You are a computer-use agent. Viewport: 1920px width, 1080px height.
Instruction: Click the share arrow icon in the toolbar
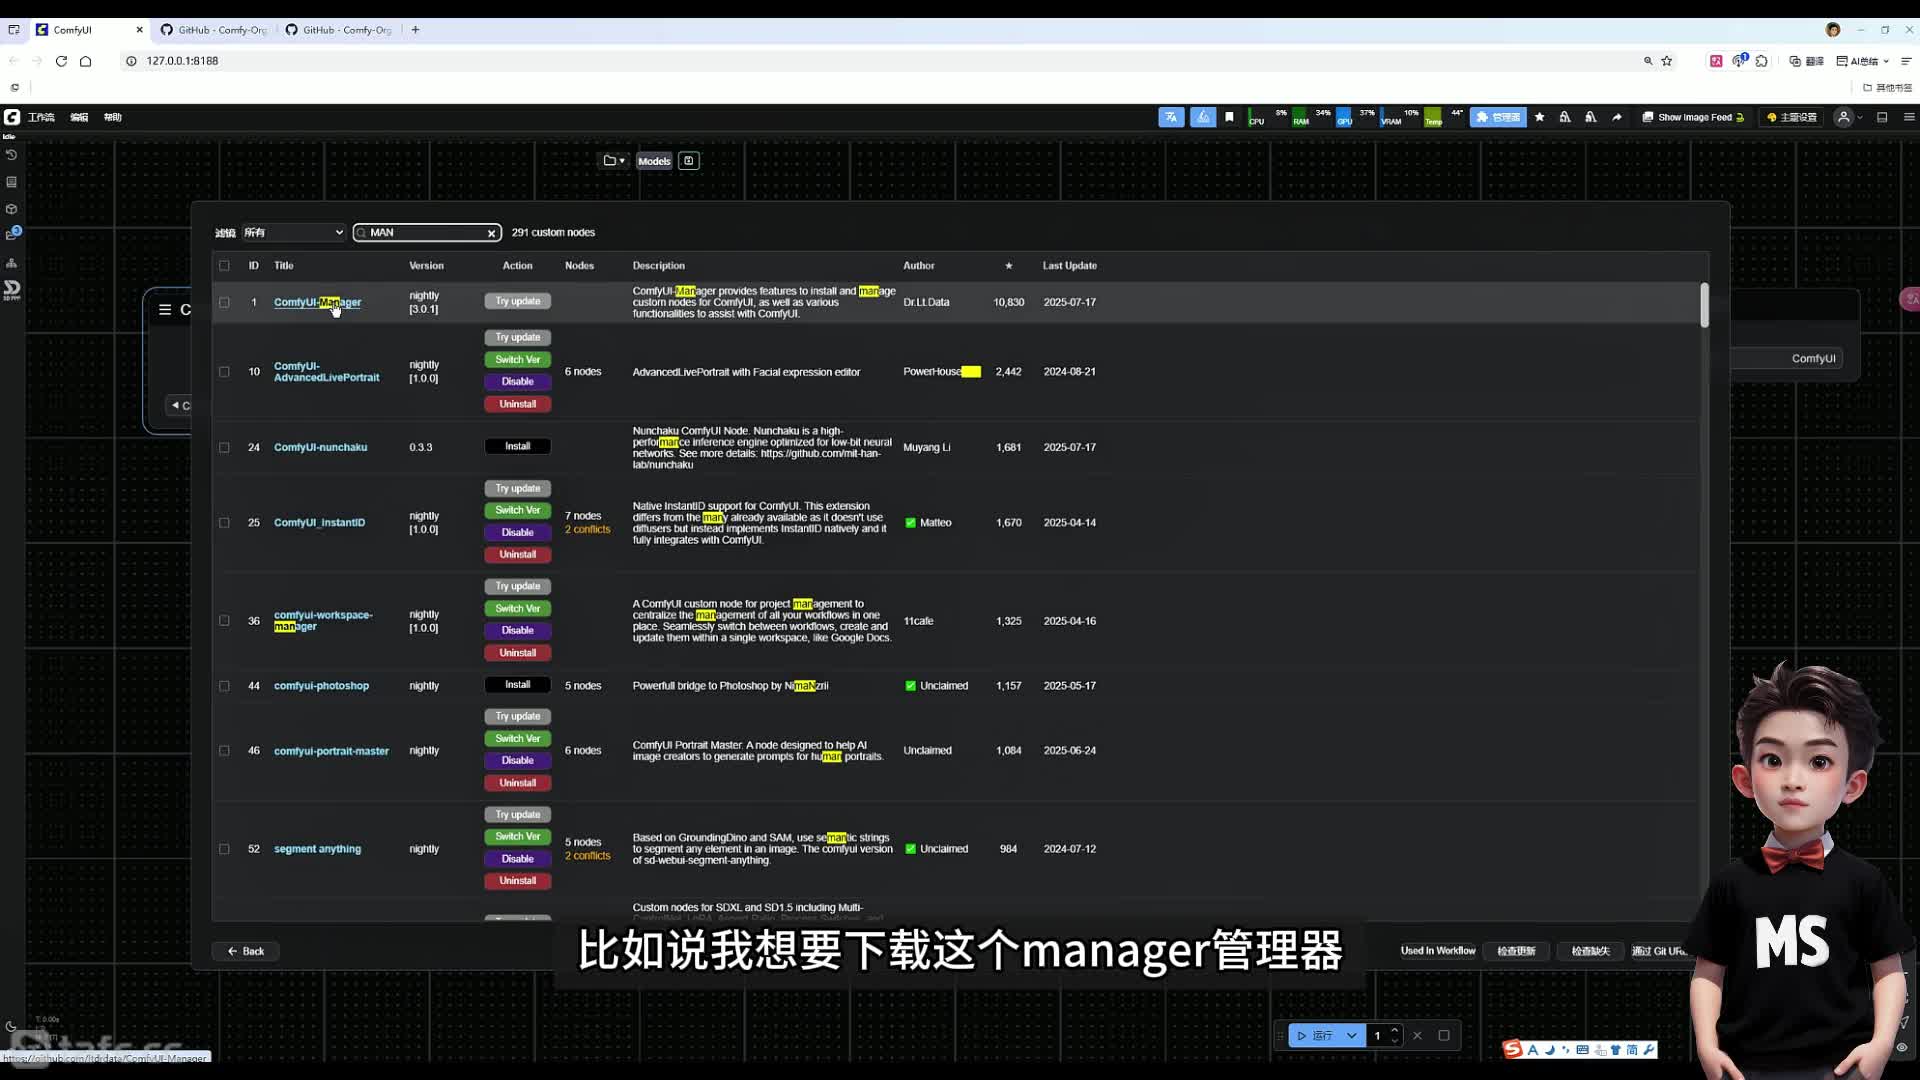coord(1617,117)
